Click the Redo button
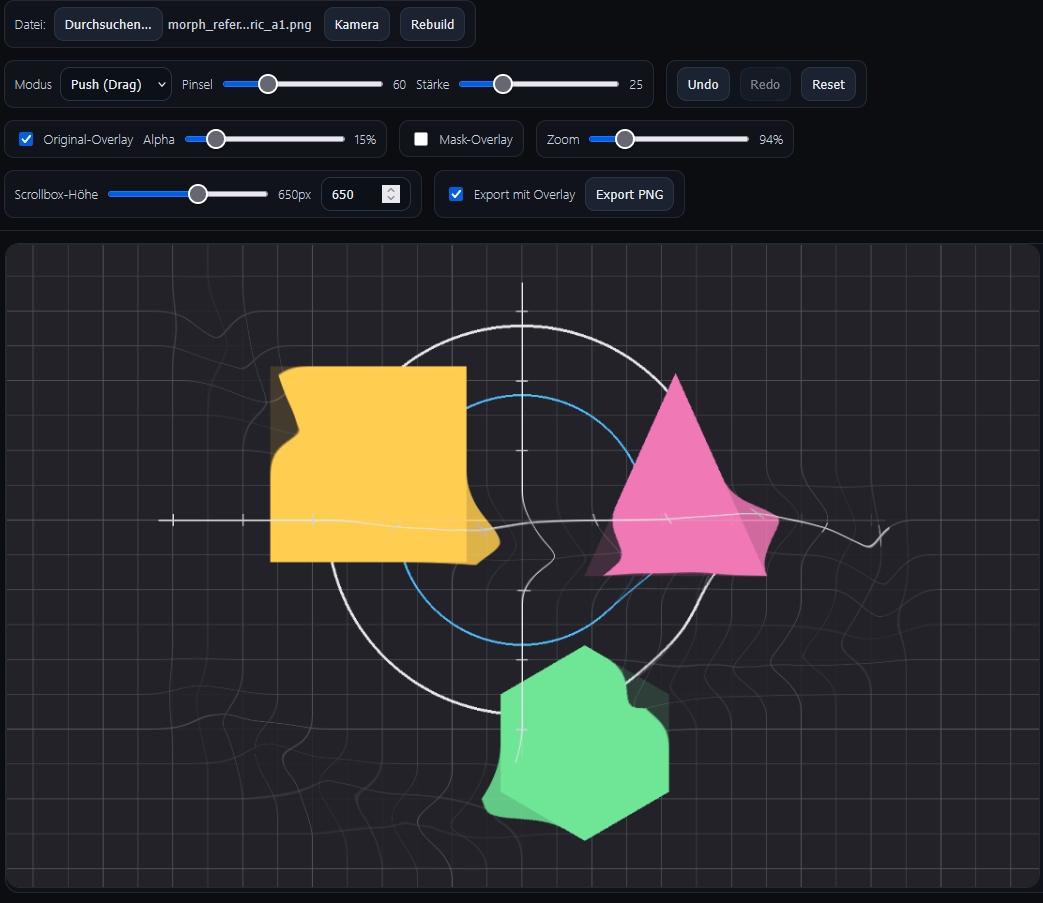Viewport: 1043px width, 903px height. [765, 85]
